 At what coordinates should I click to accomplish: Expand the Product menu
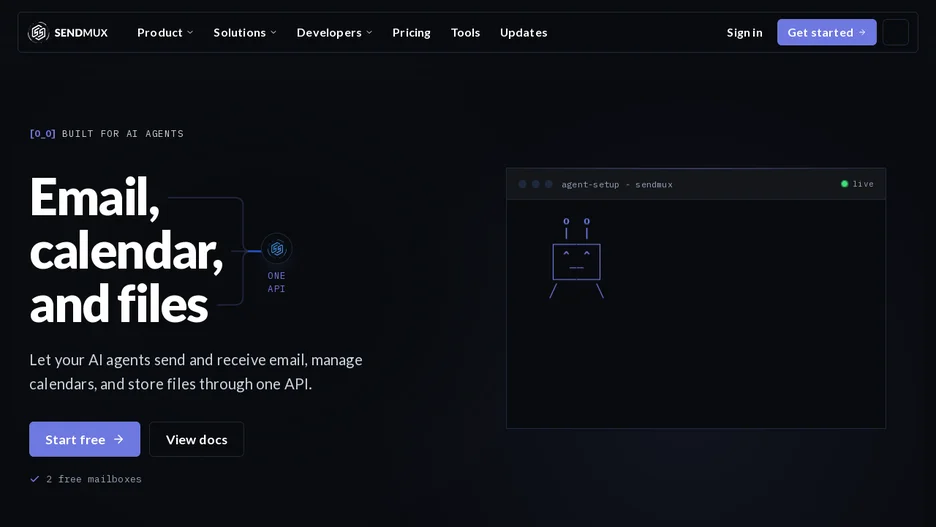coord(165,32)
